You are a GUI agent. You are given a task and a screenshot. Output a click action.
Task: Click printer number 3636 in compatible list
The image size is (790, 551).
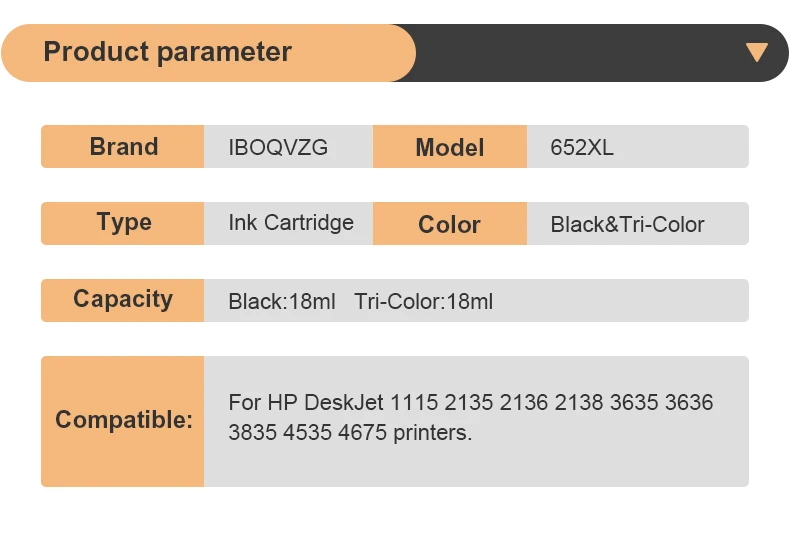(x=688, y=403)
